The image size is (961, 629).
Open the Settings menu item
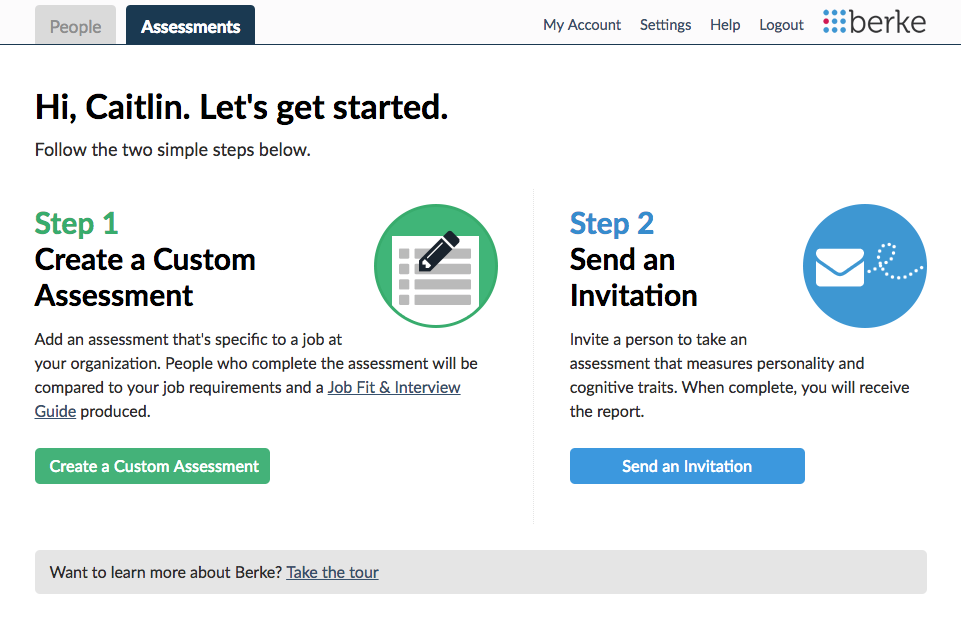coord(665,25)
